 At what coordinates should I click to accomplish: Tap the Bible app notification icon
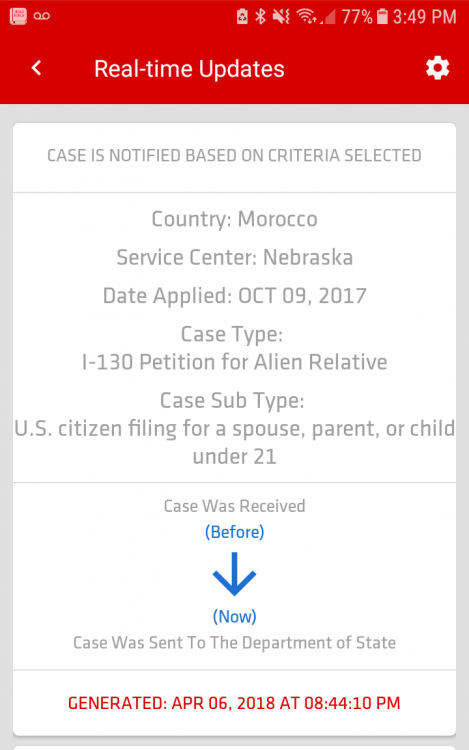(18, 16)
